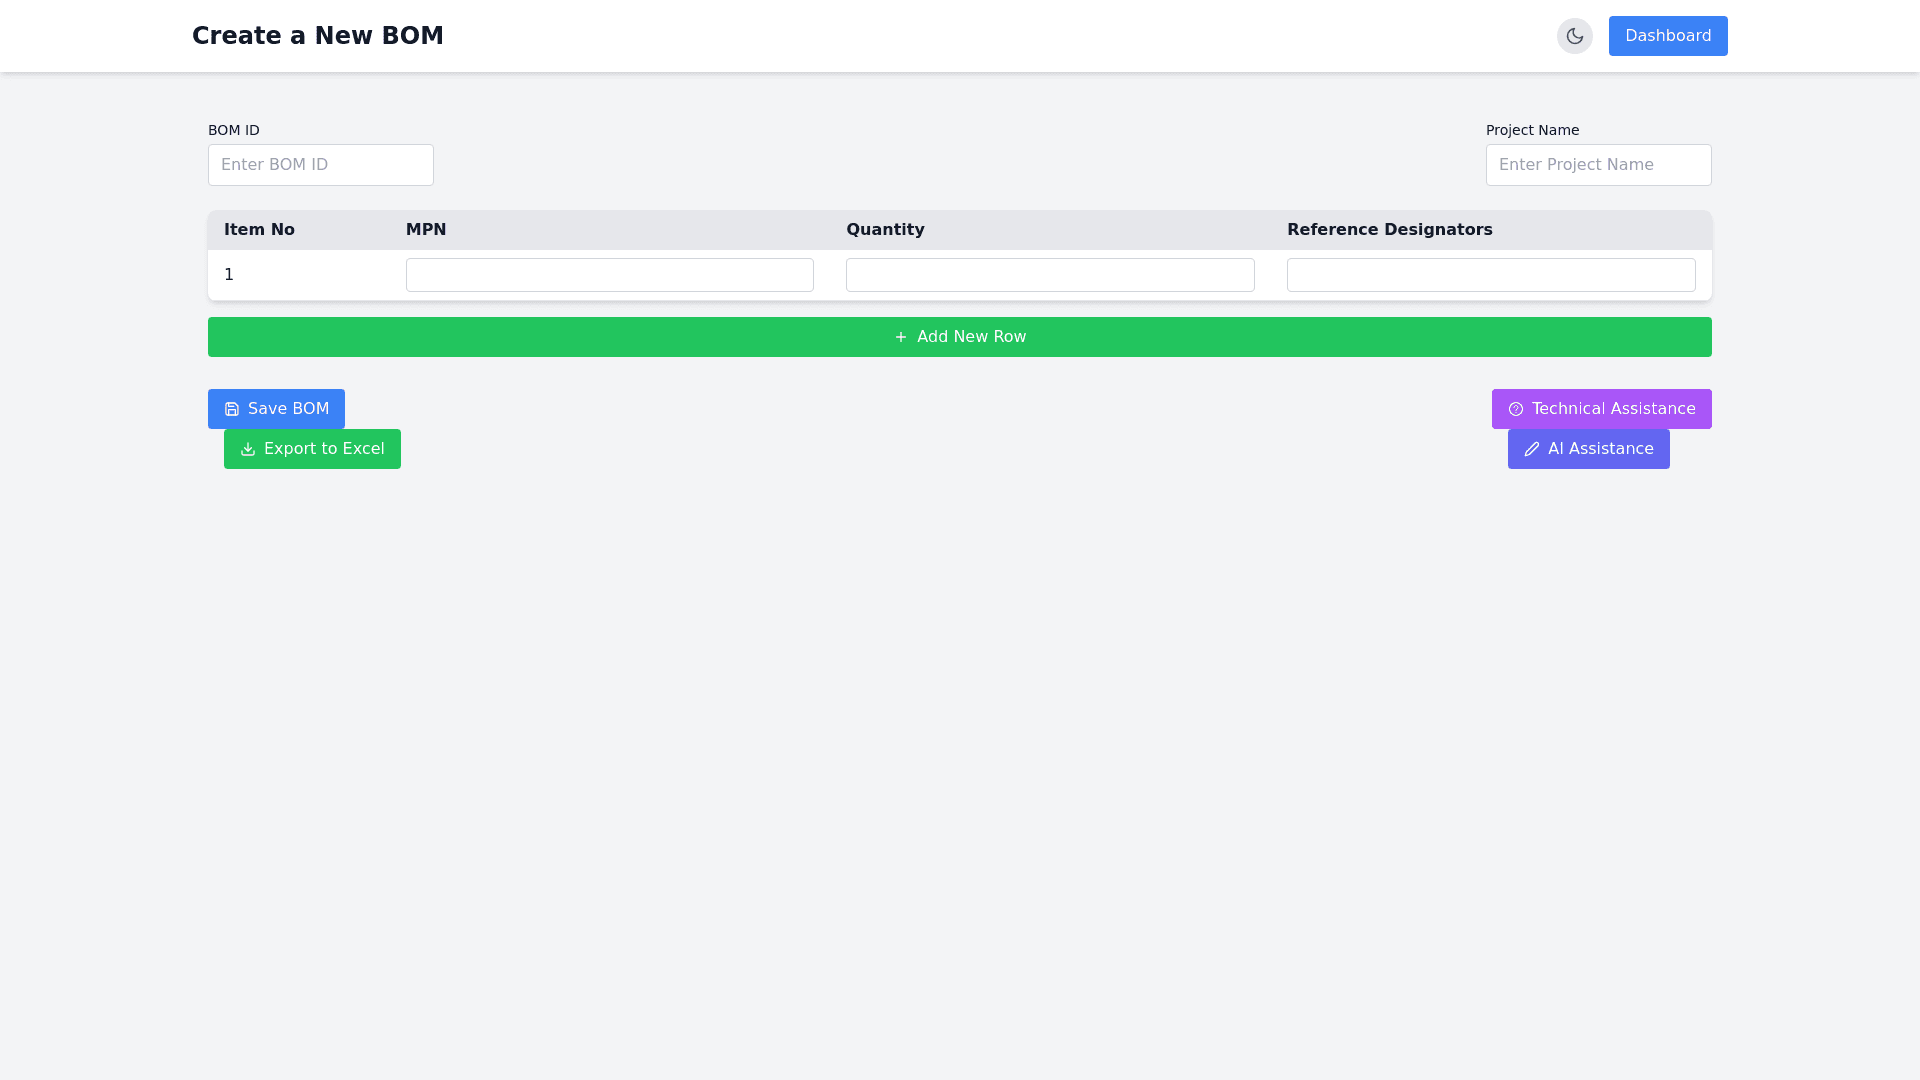Click the save icon inside Save BOM button
This screenshot has width=1920, height=1080.
coord(231,409)
